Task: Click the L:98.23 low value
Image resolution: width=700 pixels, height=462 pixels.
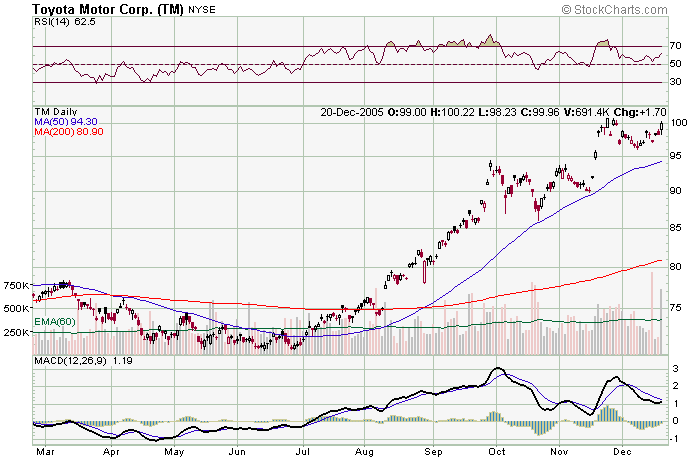Action: pos(497,112)
